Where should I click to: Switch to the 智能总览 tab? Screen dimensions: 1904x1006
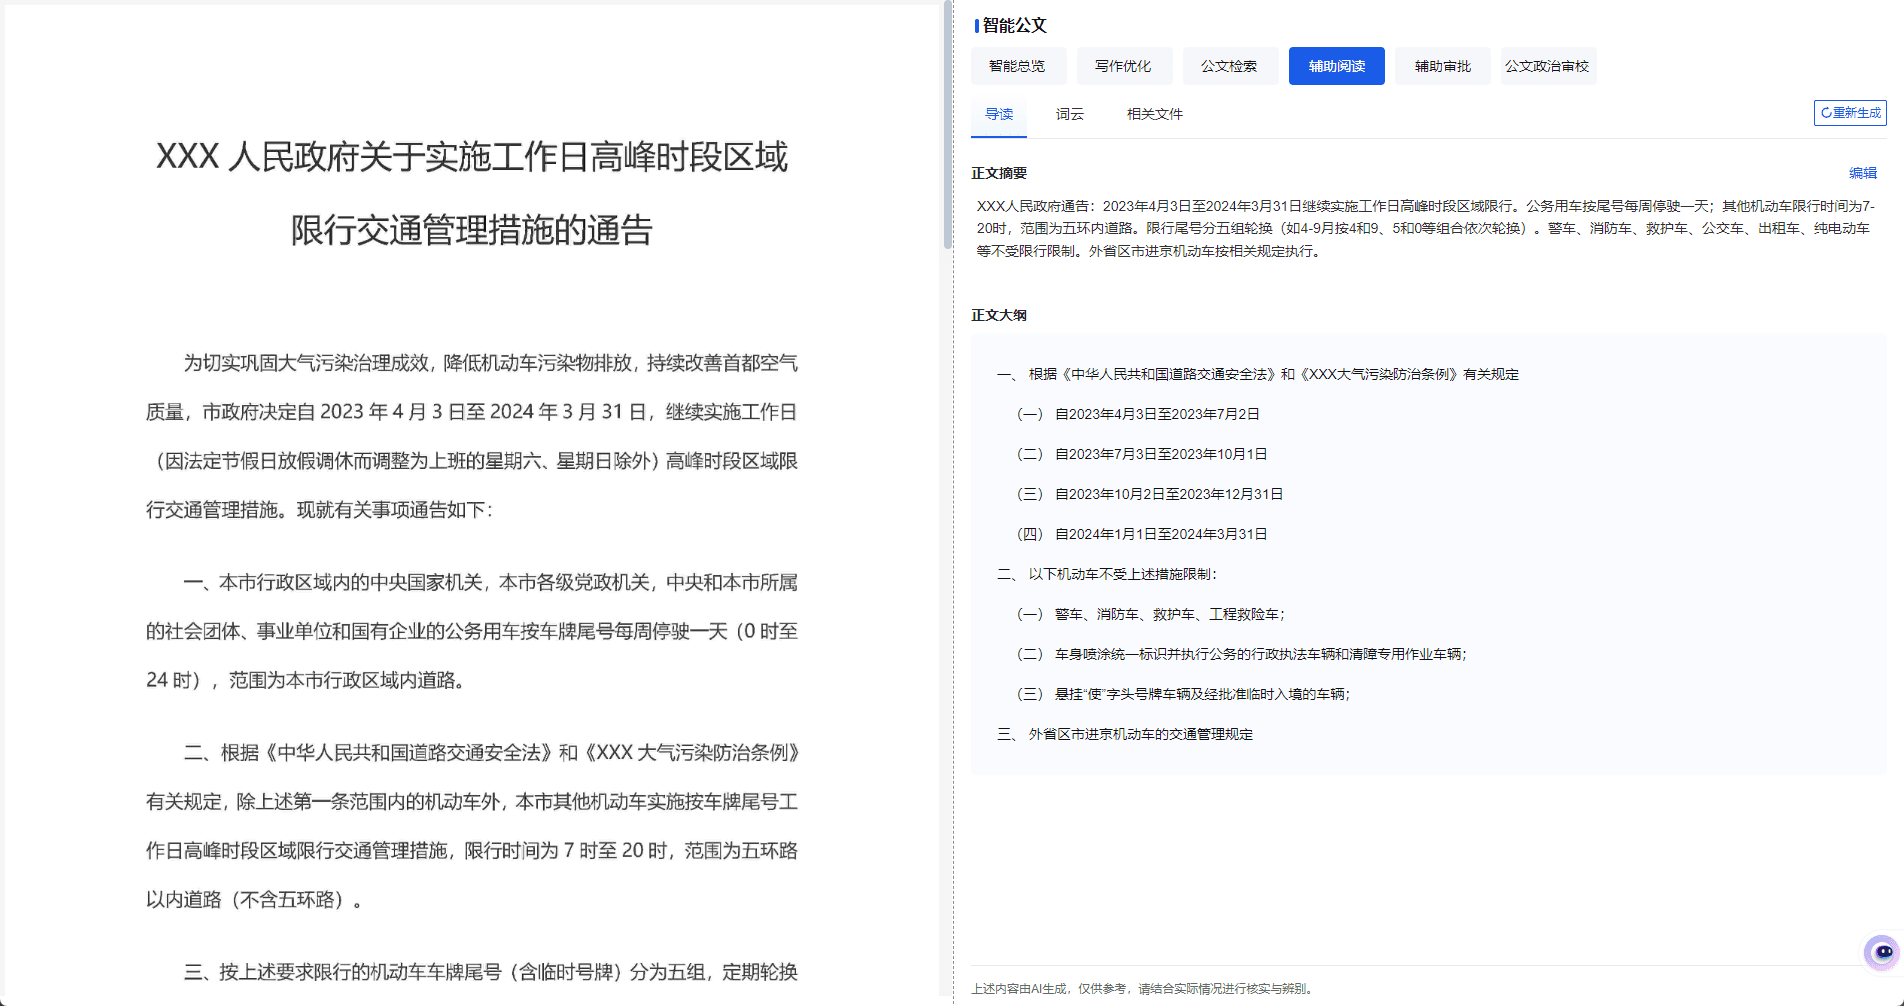[x=1018, y=66]
